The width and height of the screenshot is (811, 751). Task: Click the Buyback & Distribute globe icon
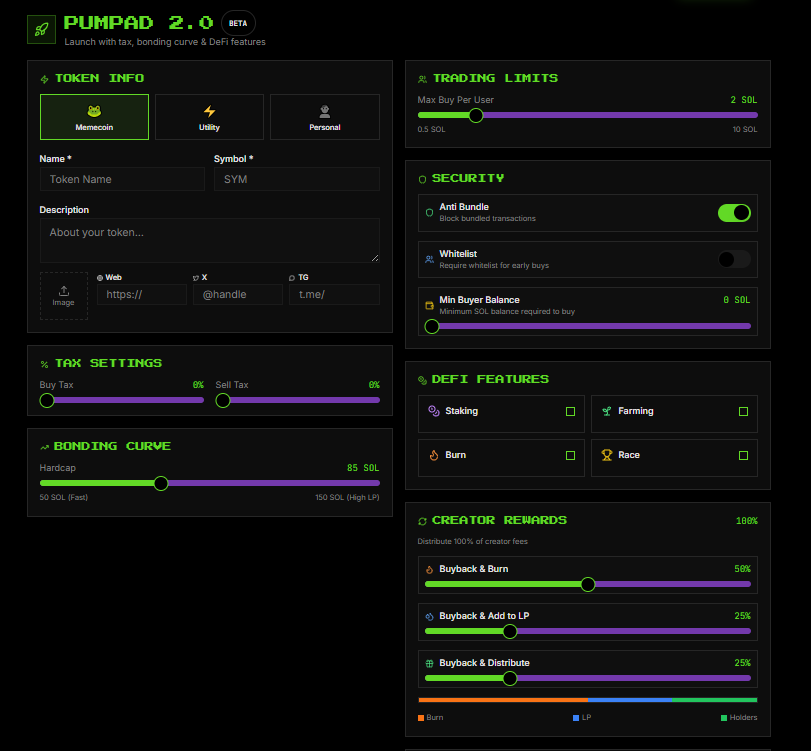(x=429, y=664)
